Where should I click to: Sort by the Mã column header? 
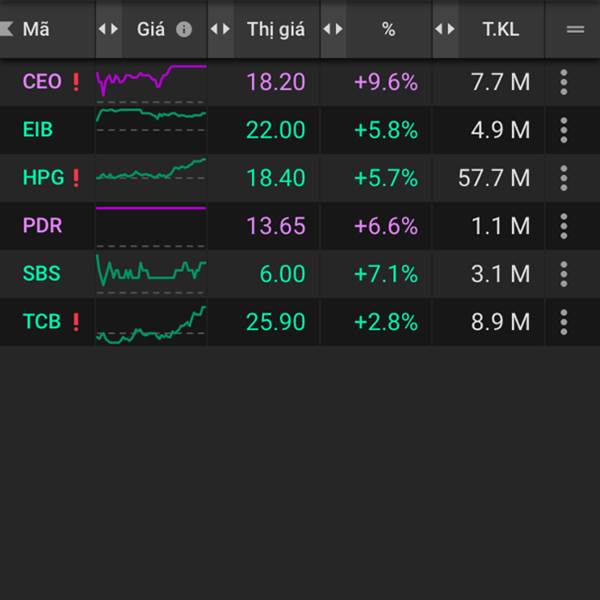coord(36,29)
